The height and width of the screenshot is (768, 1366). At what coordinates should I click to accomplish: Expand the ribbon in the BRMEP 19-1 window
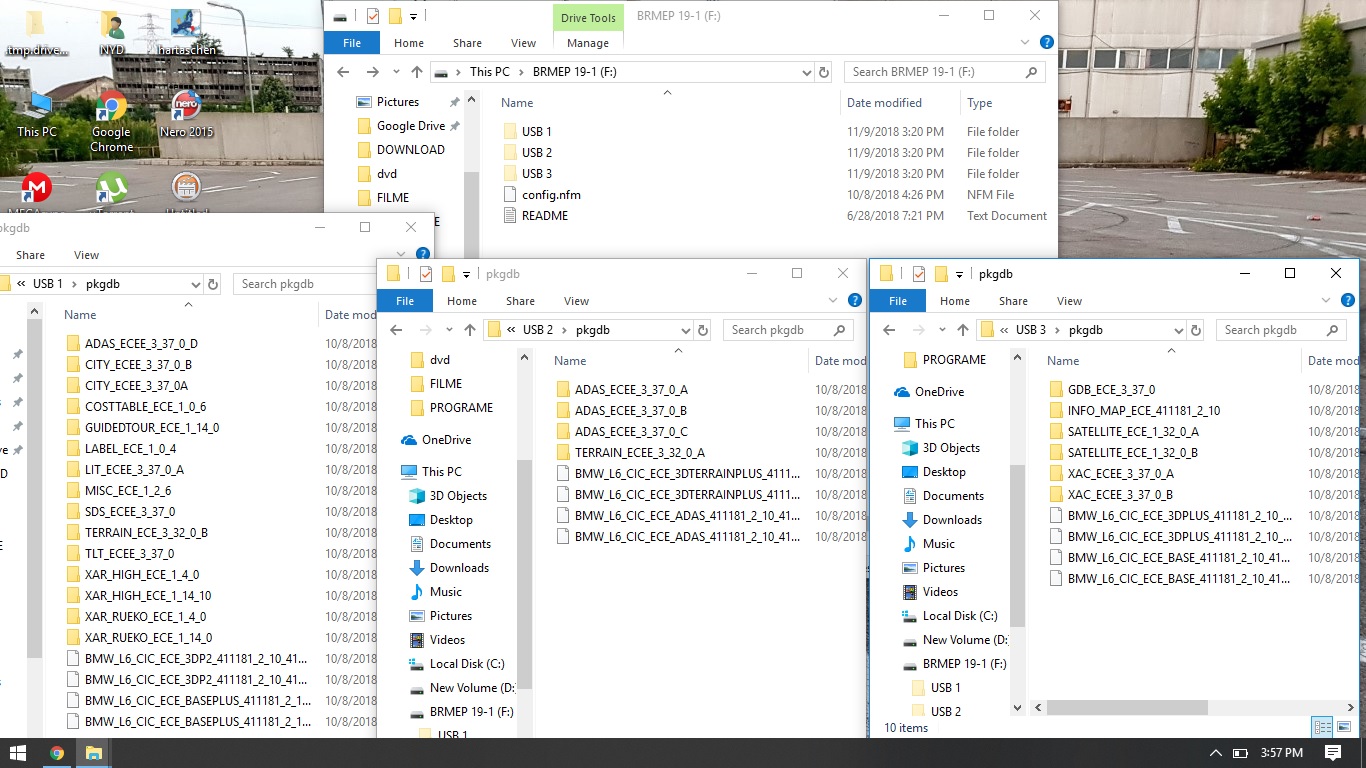point(1026,43)
